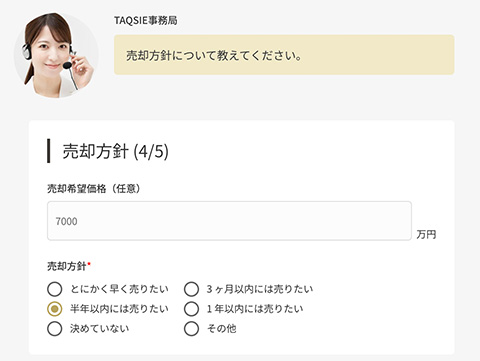Click the とにかく早く売りたい option text
The width and height of the screenshot is (480, 361).
[119, 289]
